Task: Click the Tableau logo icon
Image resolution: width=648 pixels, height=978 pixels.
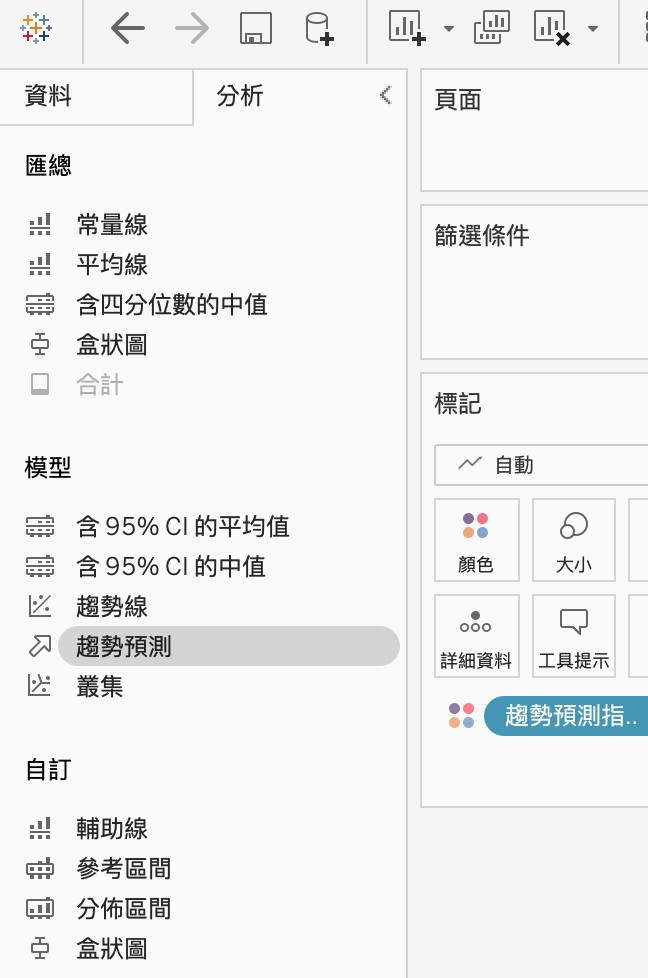Action: 36,28
